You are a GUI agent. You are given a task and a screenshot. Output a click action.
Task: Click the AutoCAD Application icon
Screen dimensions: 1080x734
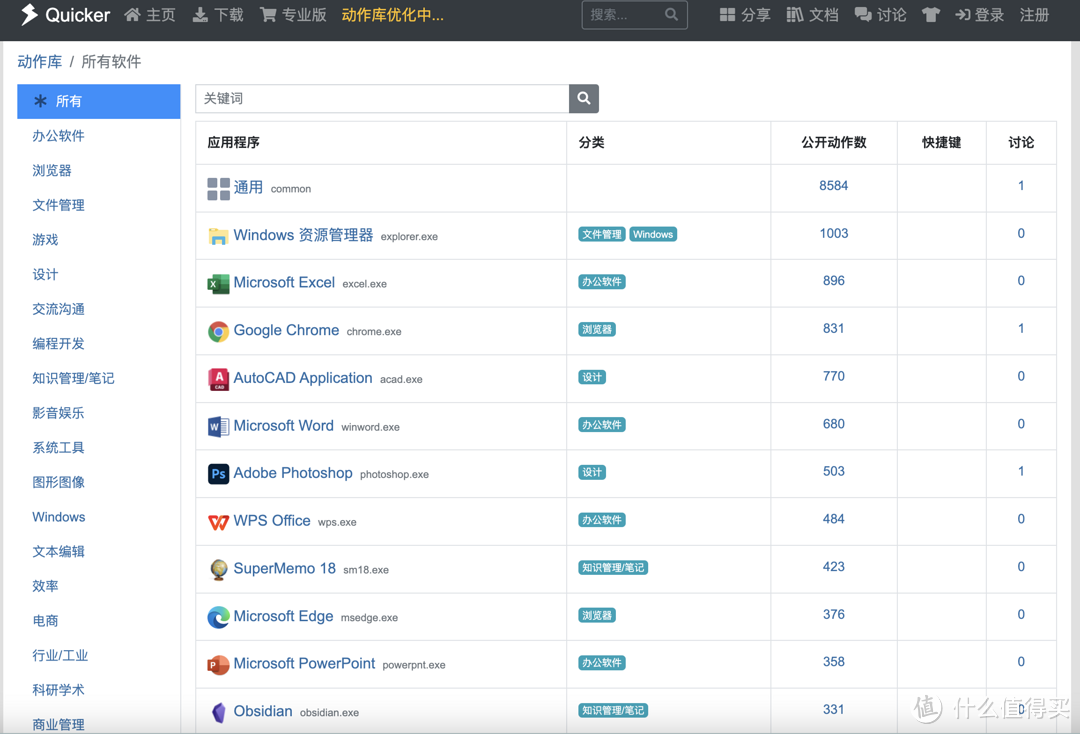coord(218,379)
